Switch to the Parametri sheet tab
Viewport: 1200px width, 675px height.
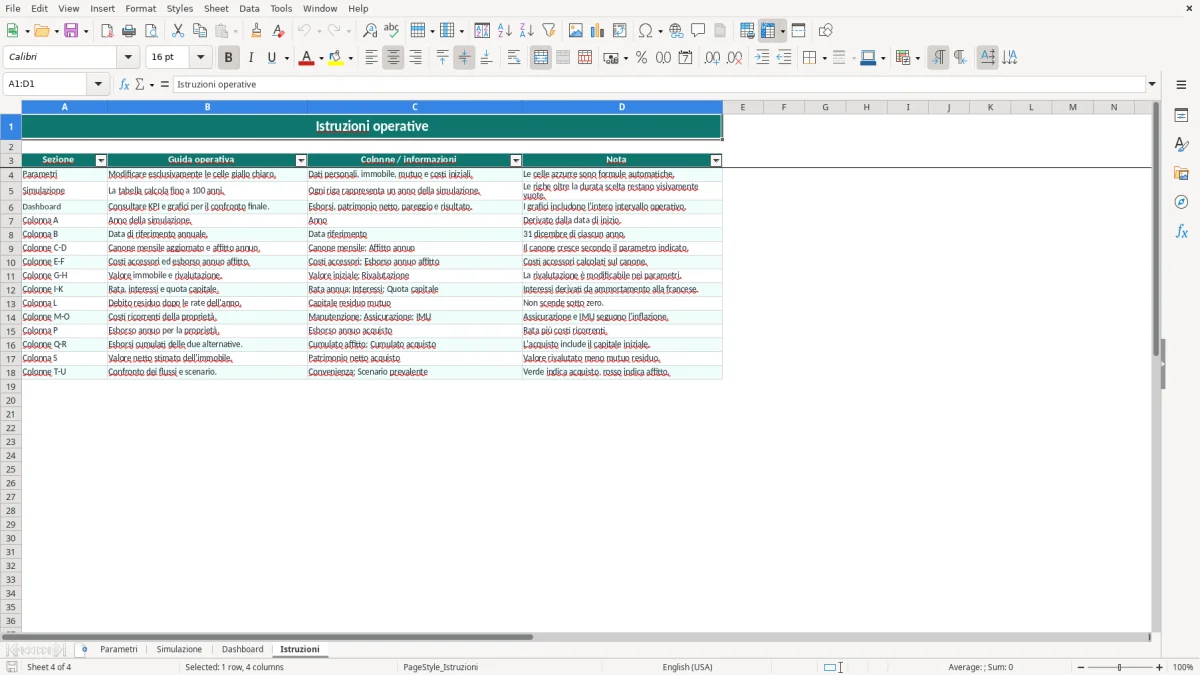119,649
